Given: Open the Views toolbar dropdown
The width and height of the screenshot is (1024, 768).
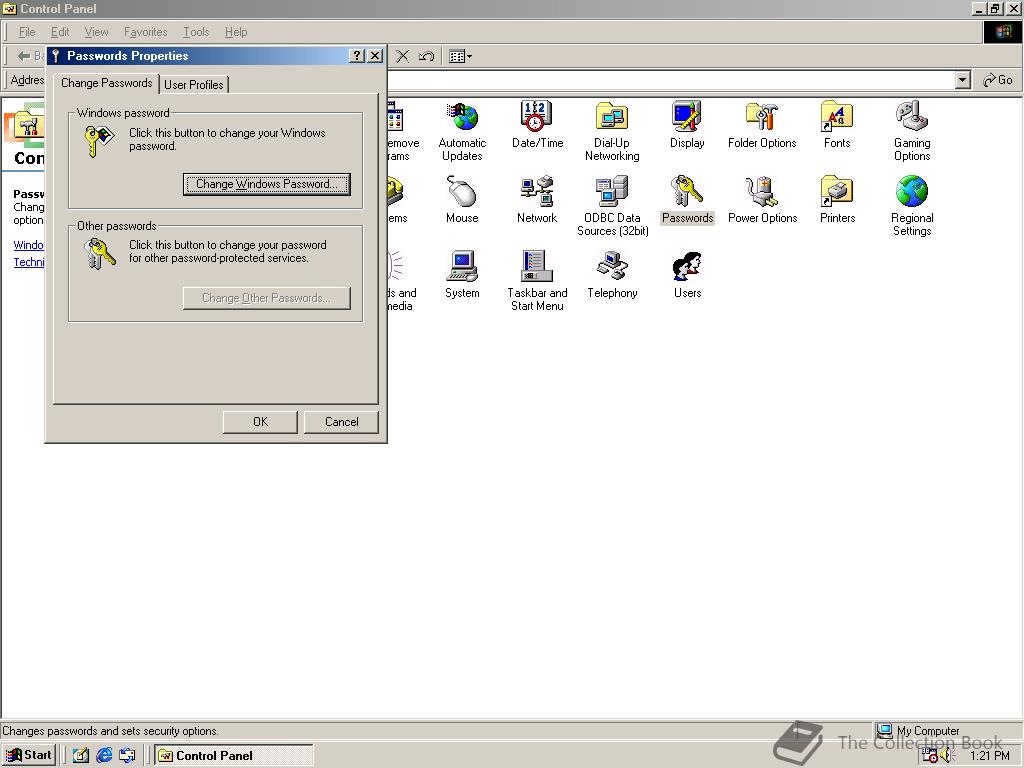Looking at the screenshot, I should (460, 56).
